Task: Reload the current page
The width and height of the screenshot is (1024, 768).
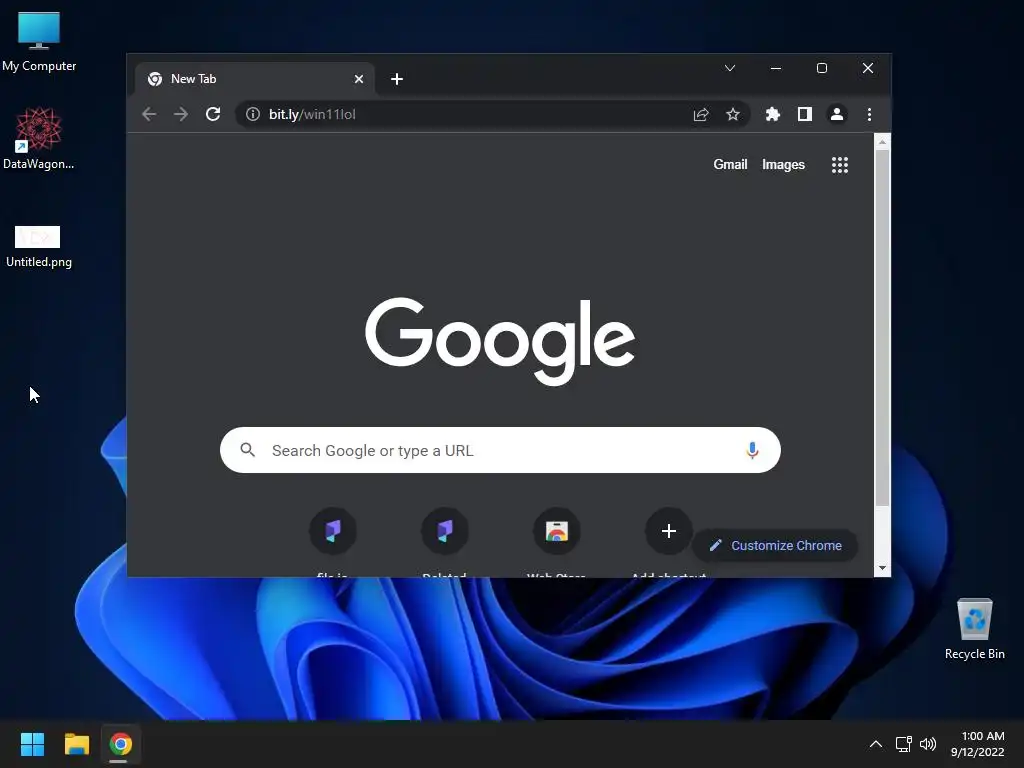Action: (213, 114)
